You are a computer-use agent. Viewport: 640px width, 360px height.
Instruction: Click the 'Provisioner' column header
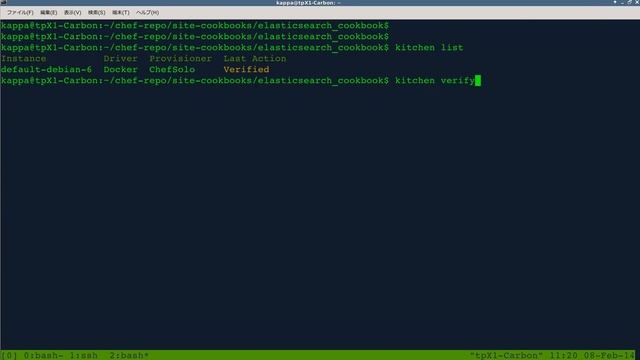coord(180,58)
